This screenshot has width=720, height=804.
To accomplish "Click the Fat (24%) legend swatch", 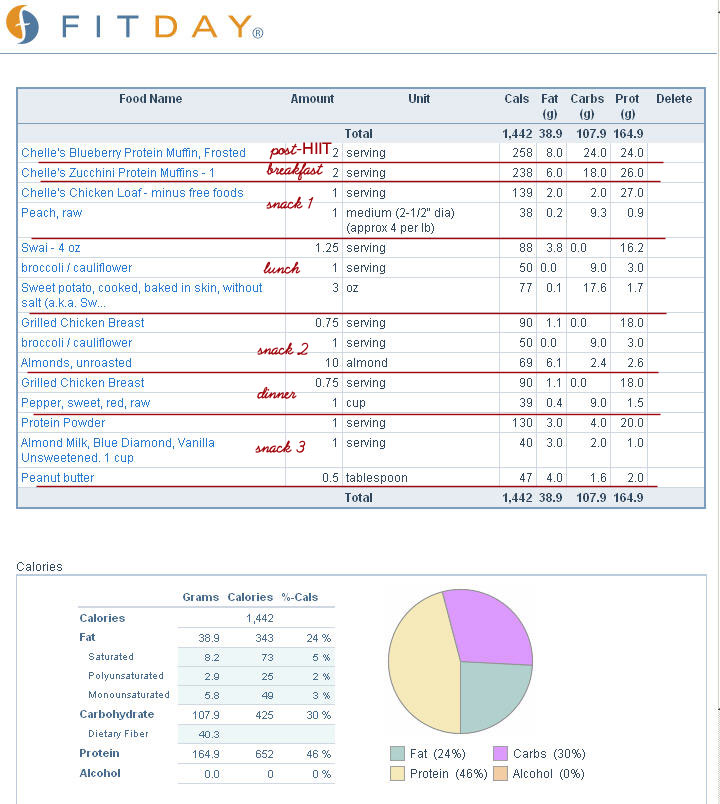I will pyautogui.click(x=397, y=754).
